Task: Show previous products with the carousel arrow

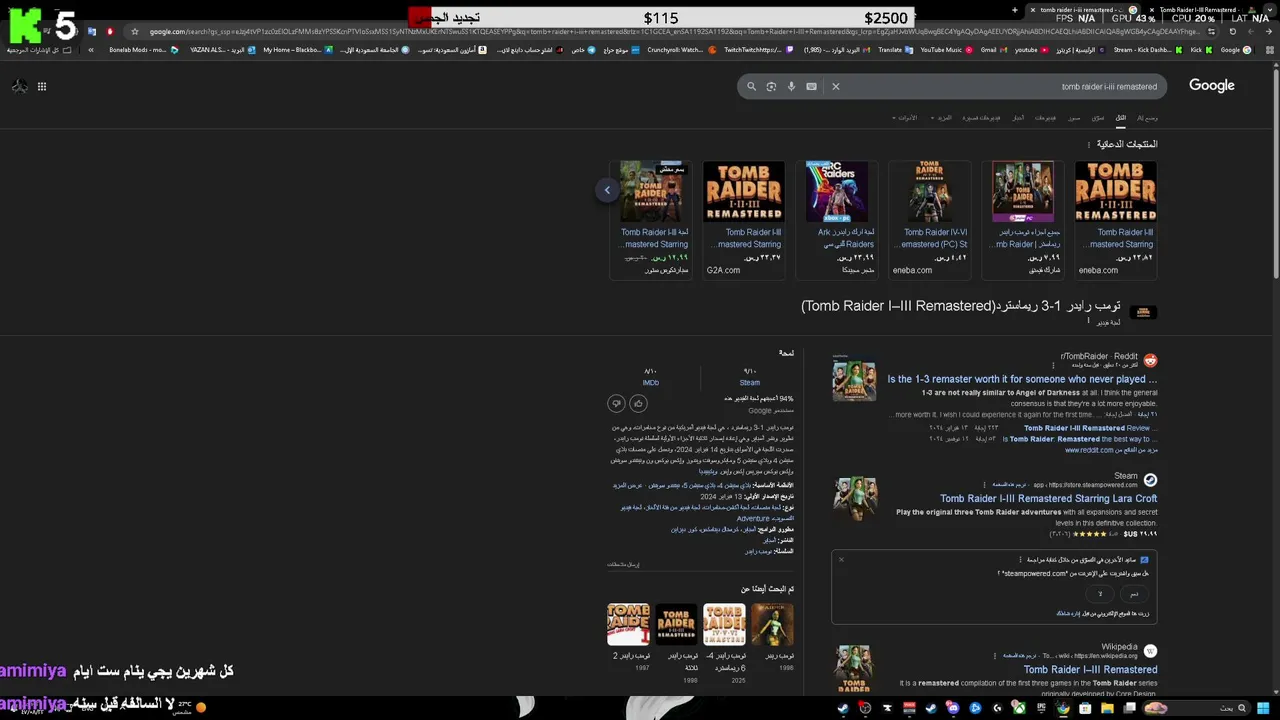Action: (x=607, y=190)
